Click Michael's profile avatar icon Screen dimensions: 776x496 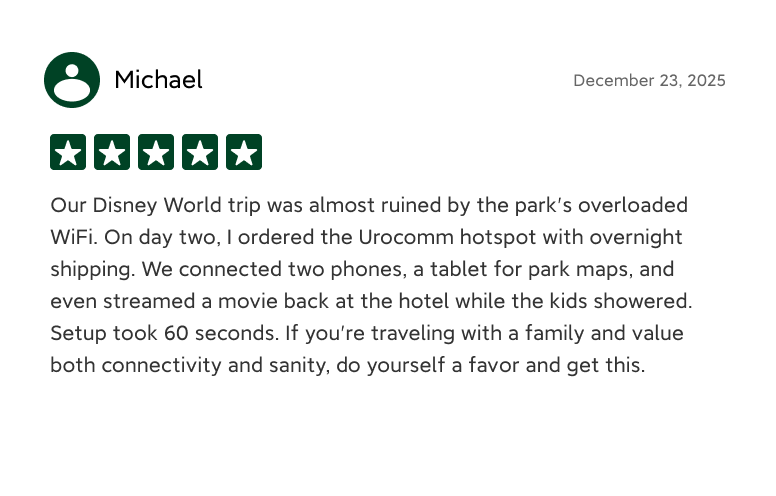pos(72,80)
